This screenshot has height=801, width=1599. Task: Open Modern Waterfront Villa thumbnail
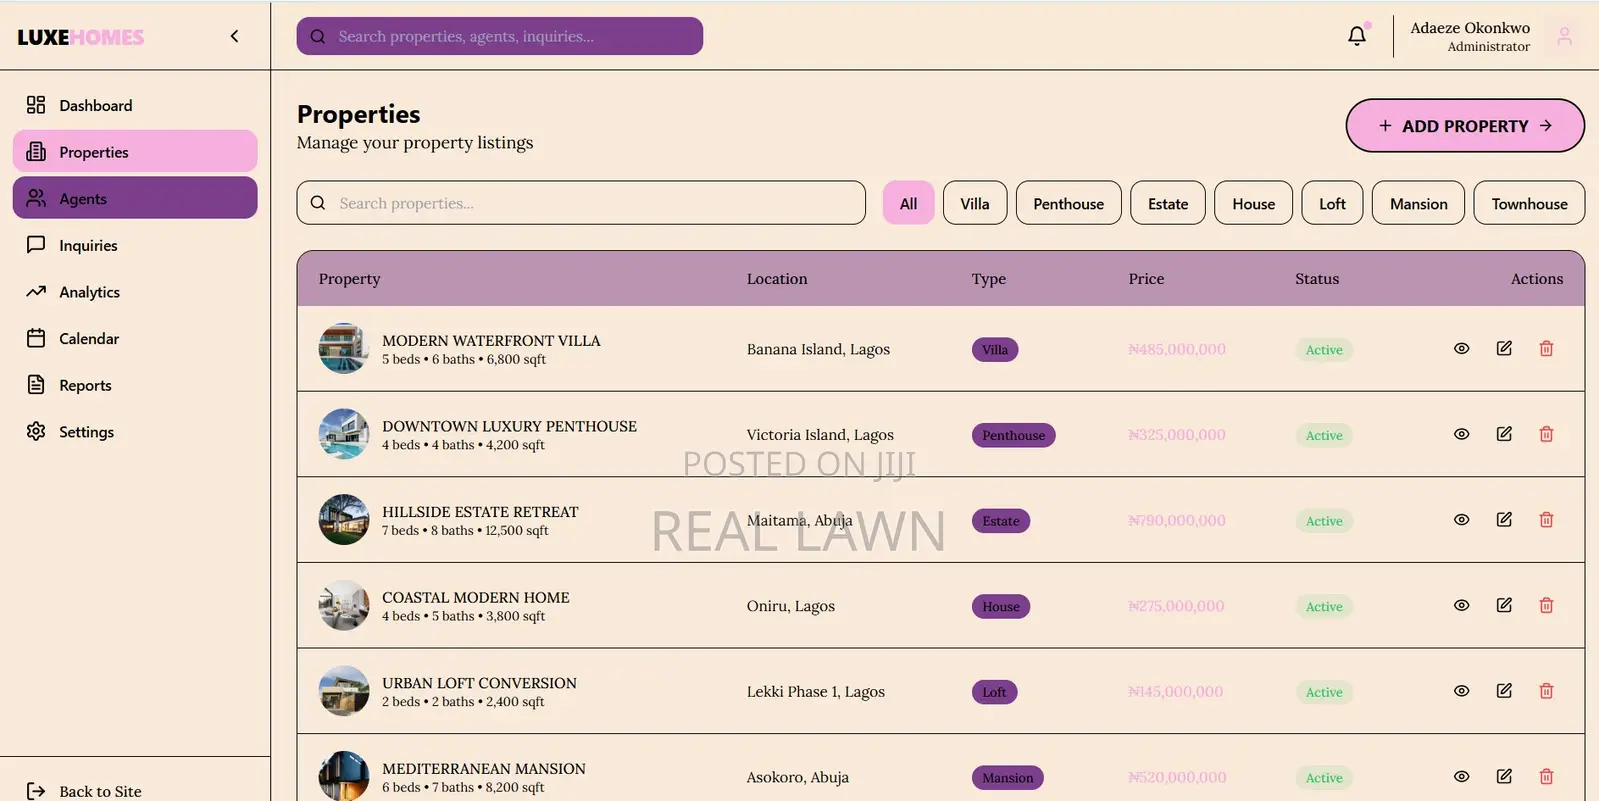(344, 348)
